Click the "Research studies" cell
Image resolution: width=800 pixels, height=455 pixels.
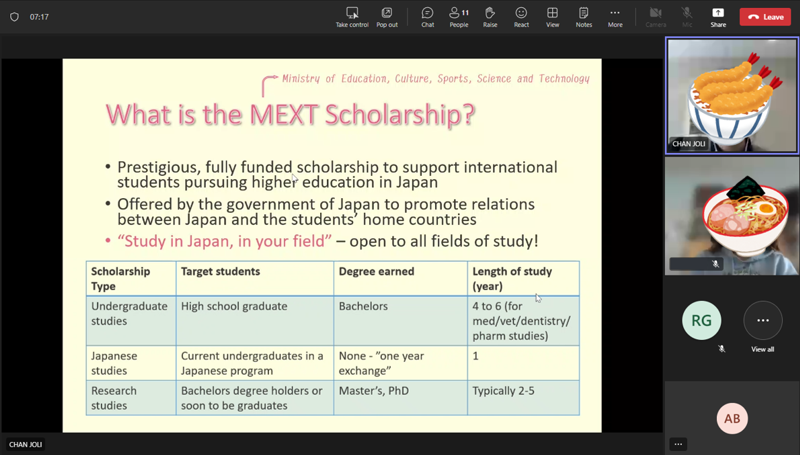point(131,398)
